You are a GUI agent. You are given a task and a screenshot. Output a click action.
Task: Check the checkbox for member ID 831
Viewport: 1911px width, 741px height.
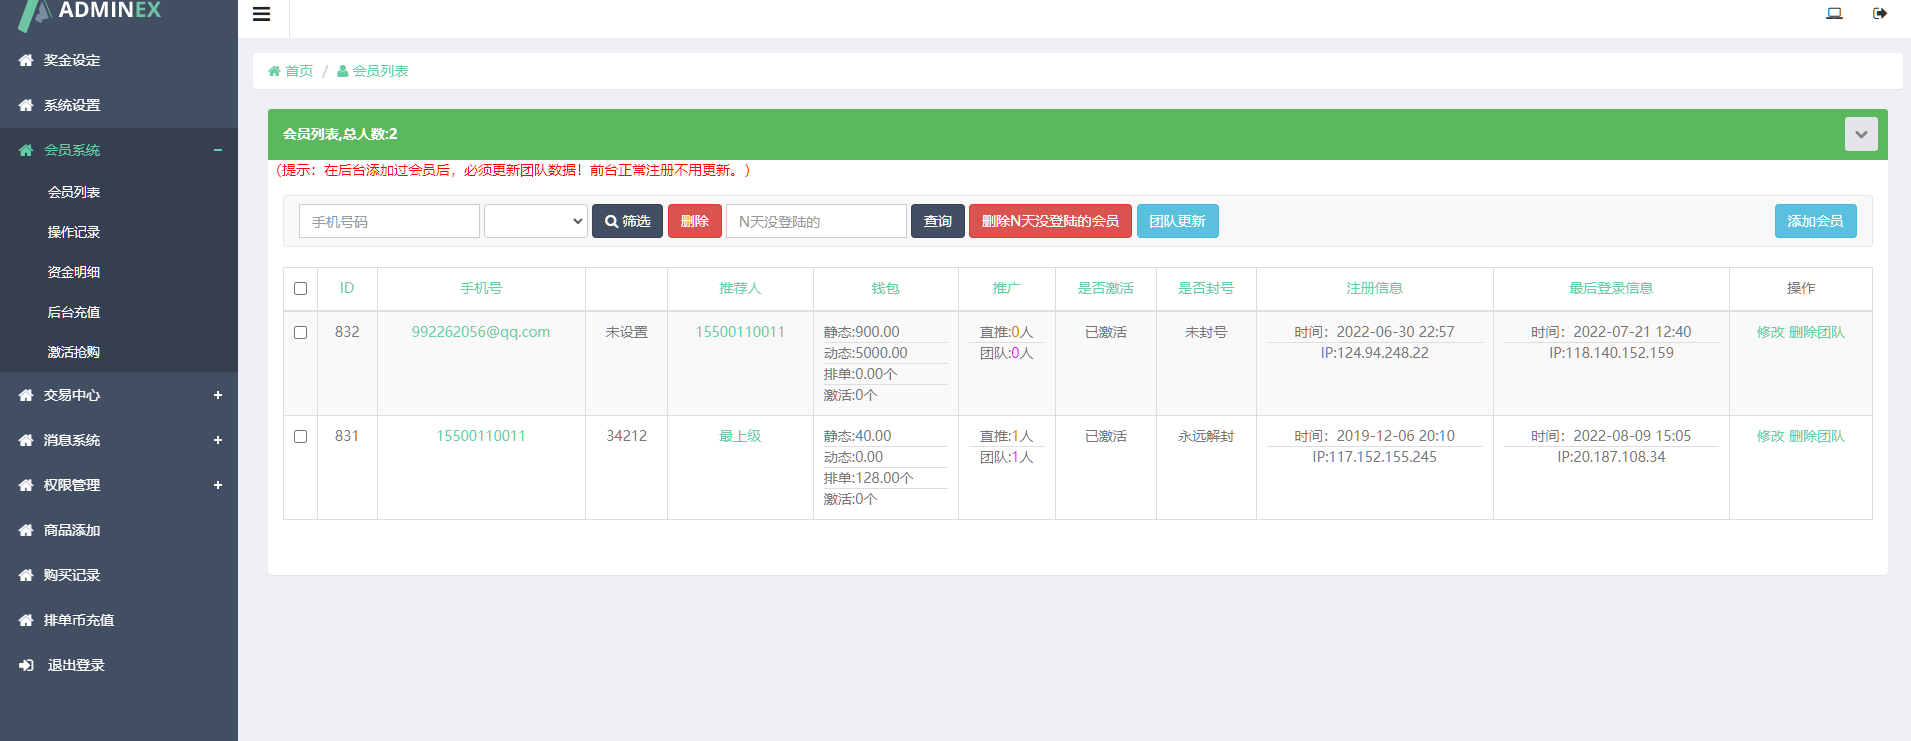[x=300, y=436]
